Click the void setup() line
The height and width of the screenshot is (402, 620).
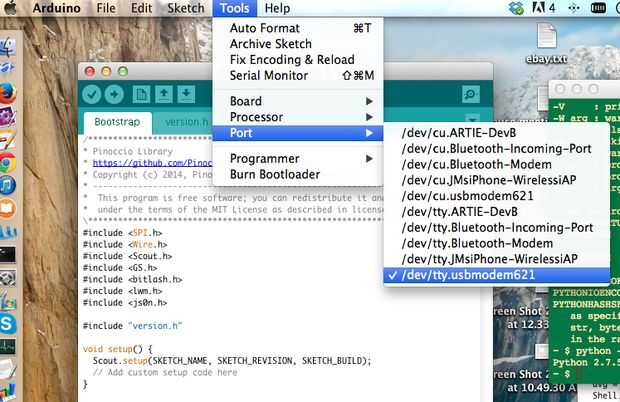coord(117,349)
